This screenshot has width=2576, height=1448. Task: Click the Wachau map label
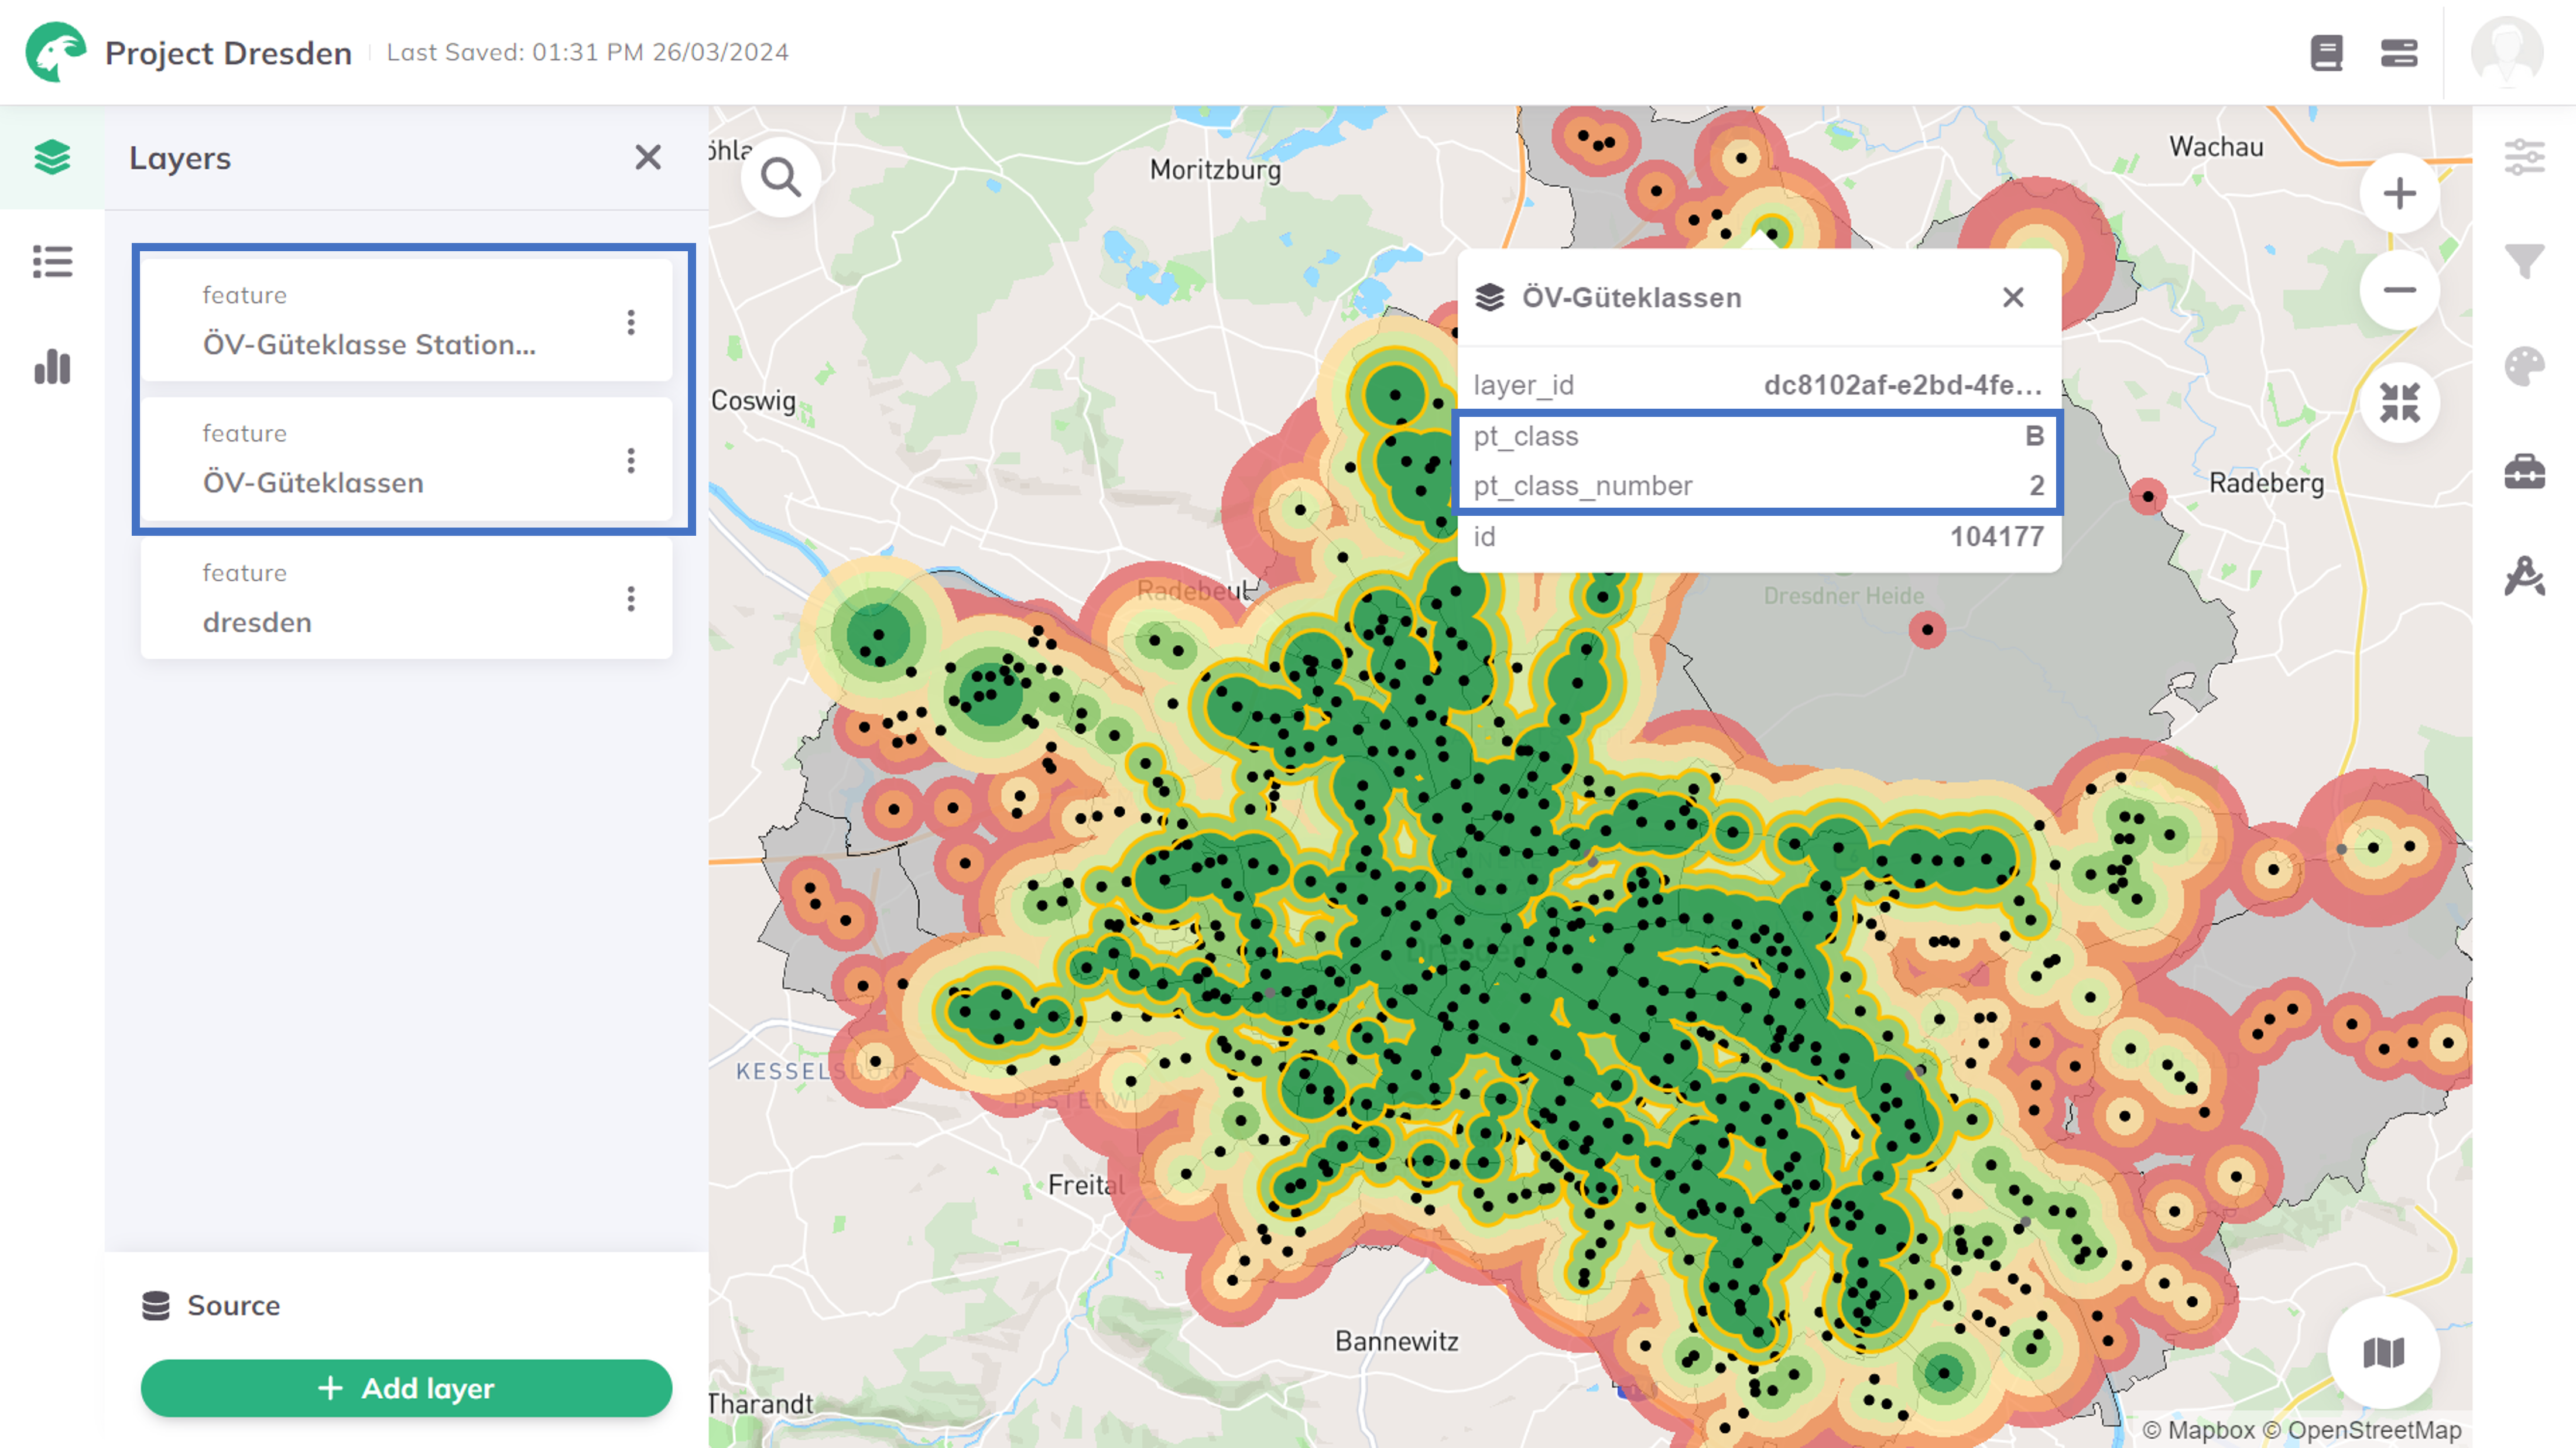pyautogui.click(x=2215, y=146)
